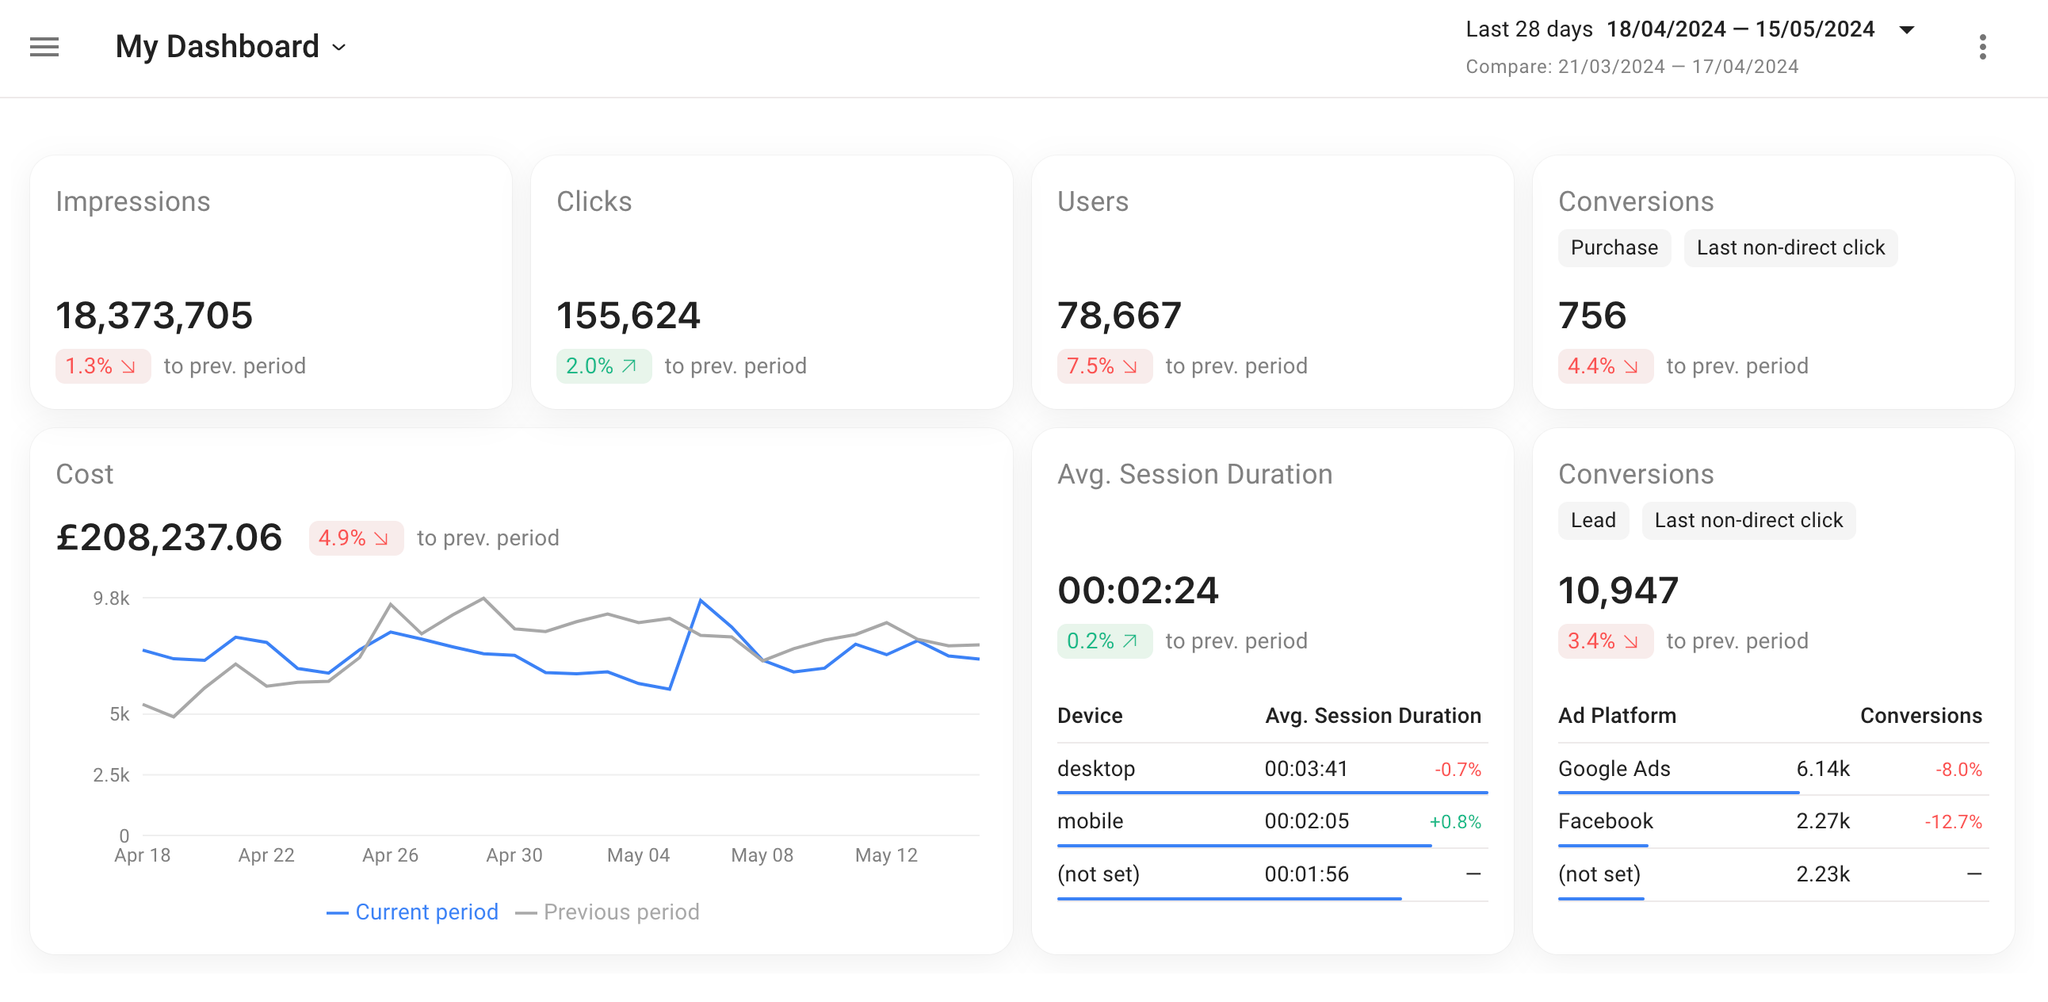Select the Google Ads platform row
The width and height of the screenshot is (2048, 1002).
point(1773,769)
